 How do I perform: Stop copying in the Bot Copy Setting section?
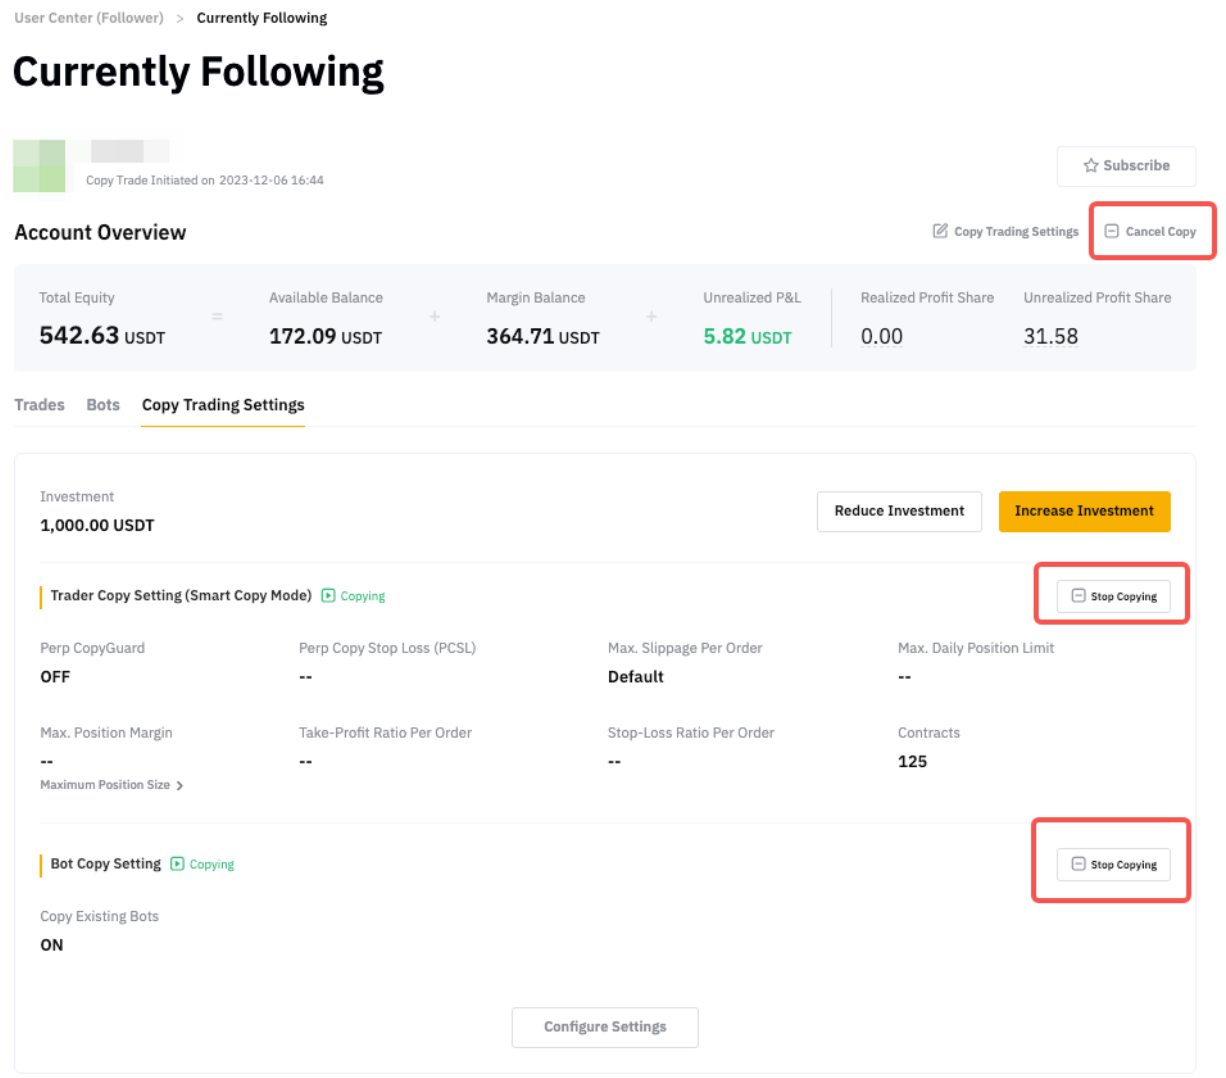pos(1113,865)
